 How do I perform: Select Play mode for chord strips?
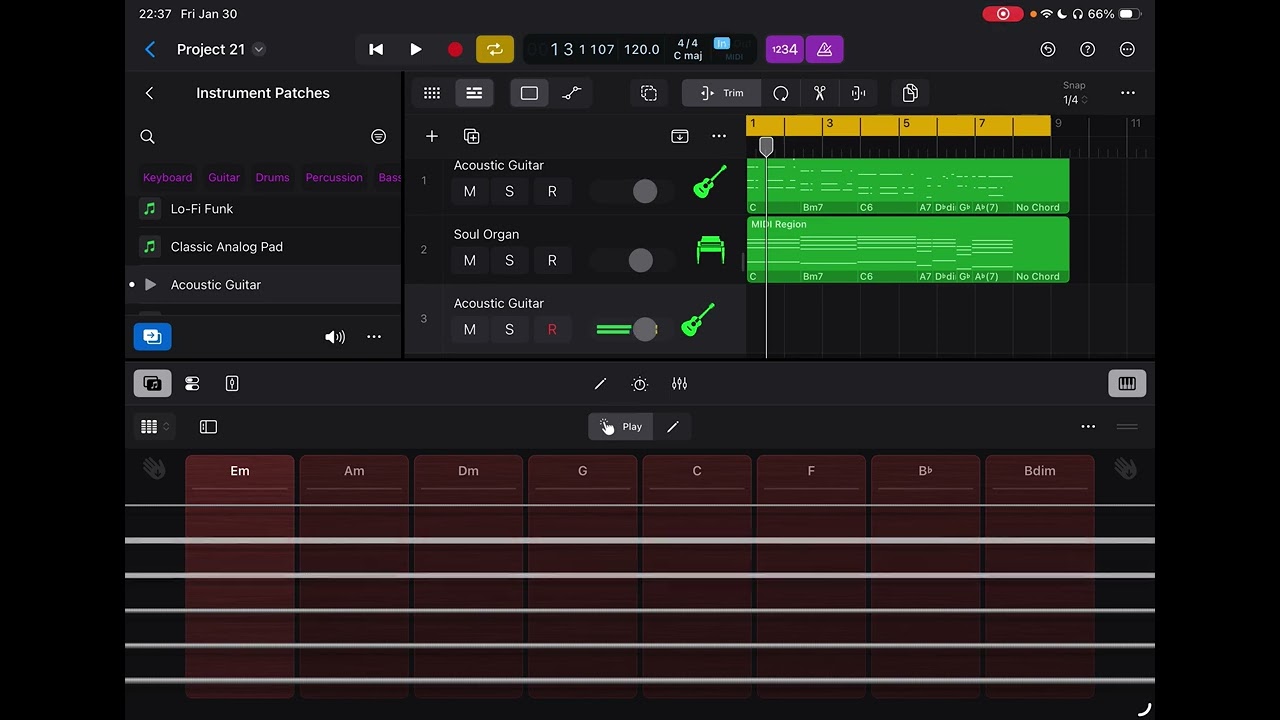click(x=621, y=427)
